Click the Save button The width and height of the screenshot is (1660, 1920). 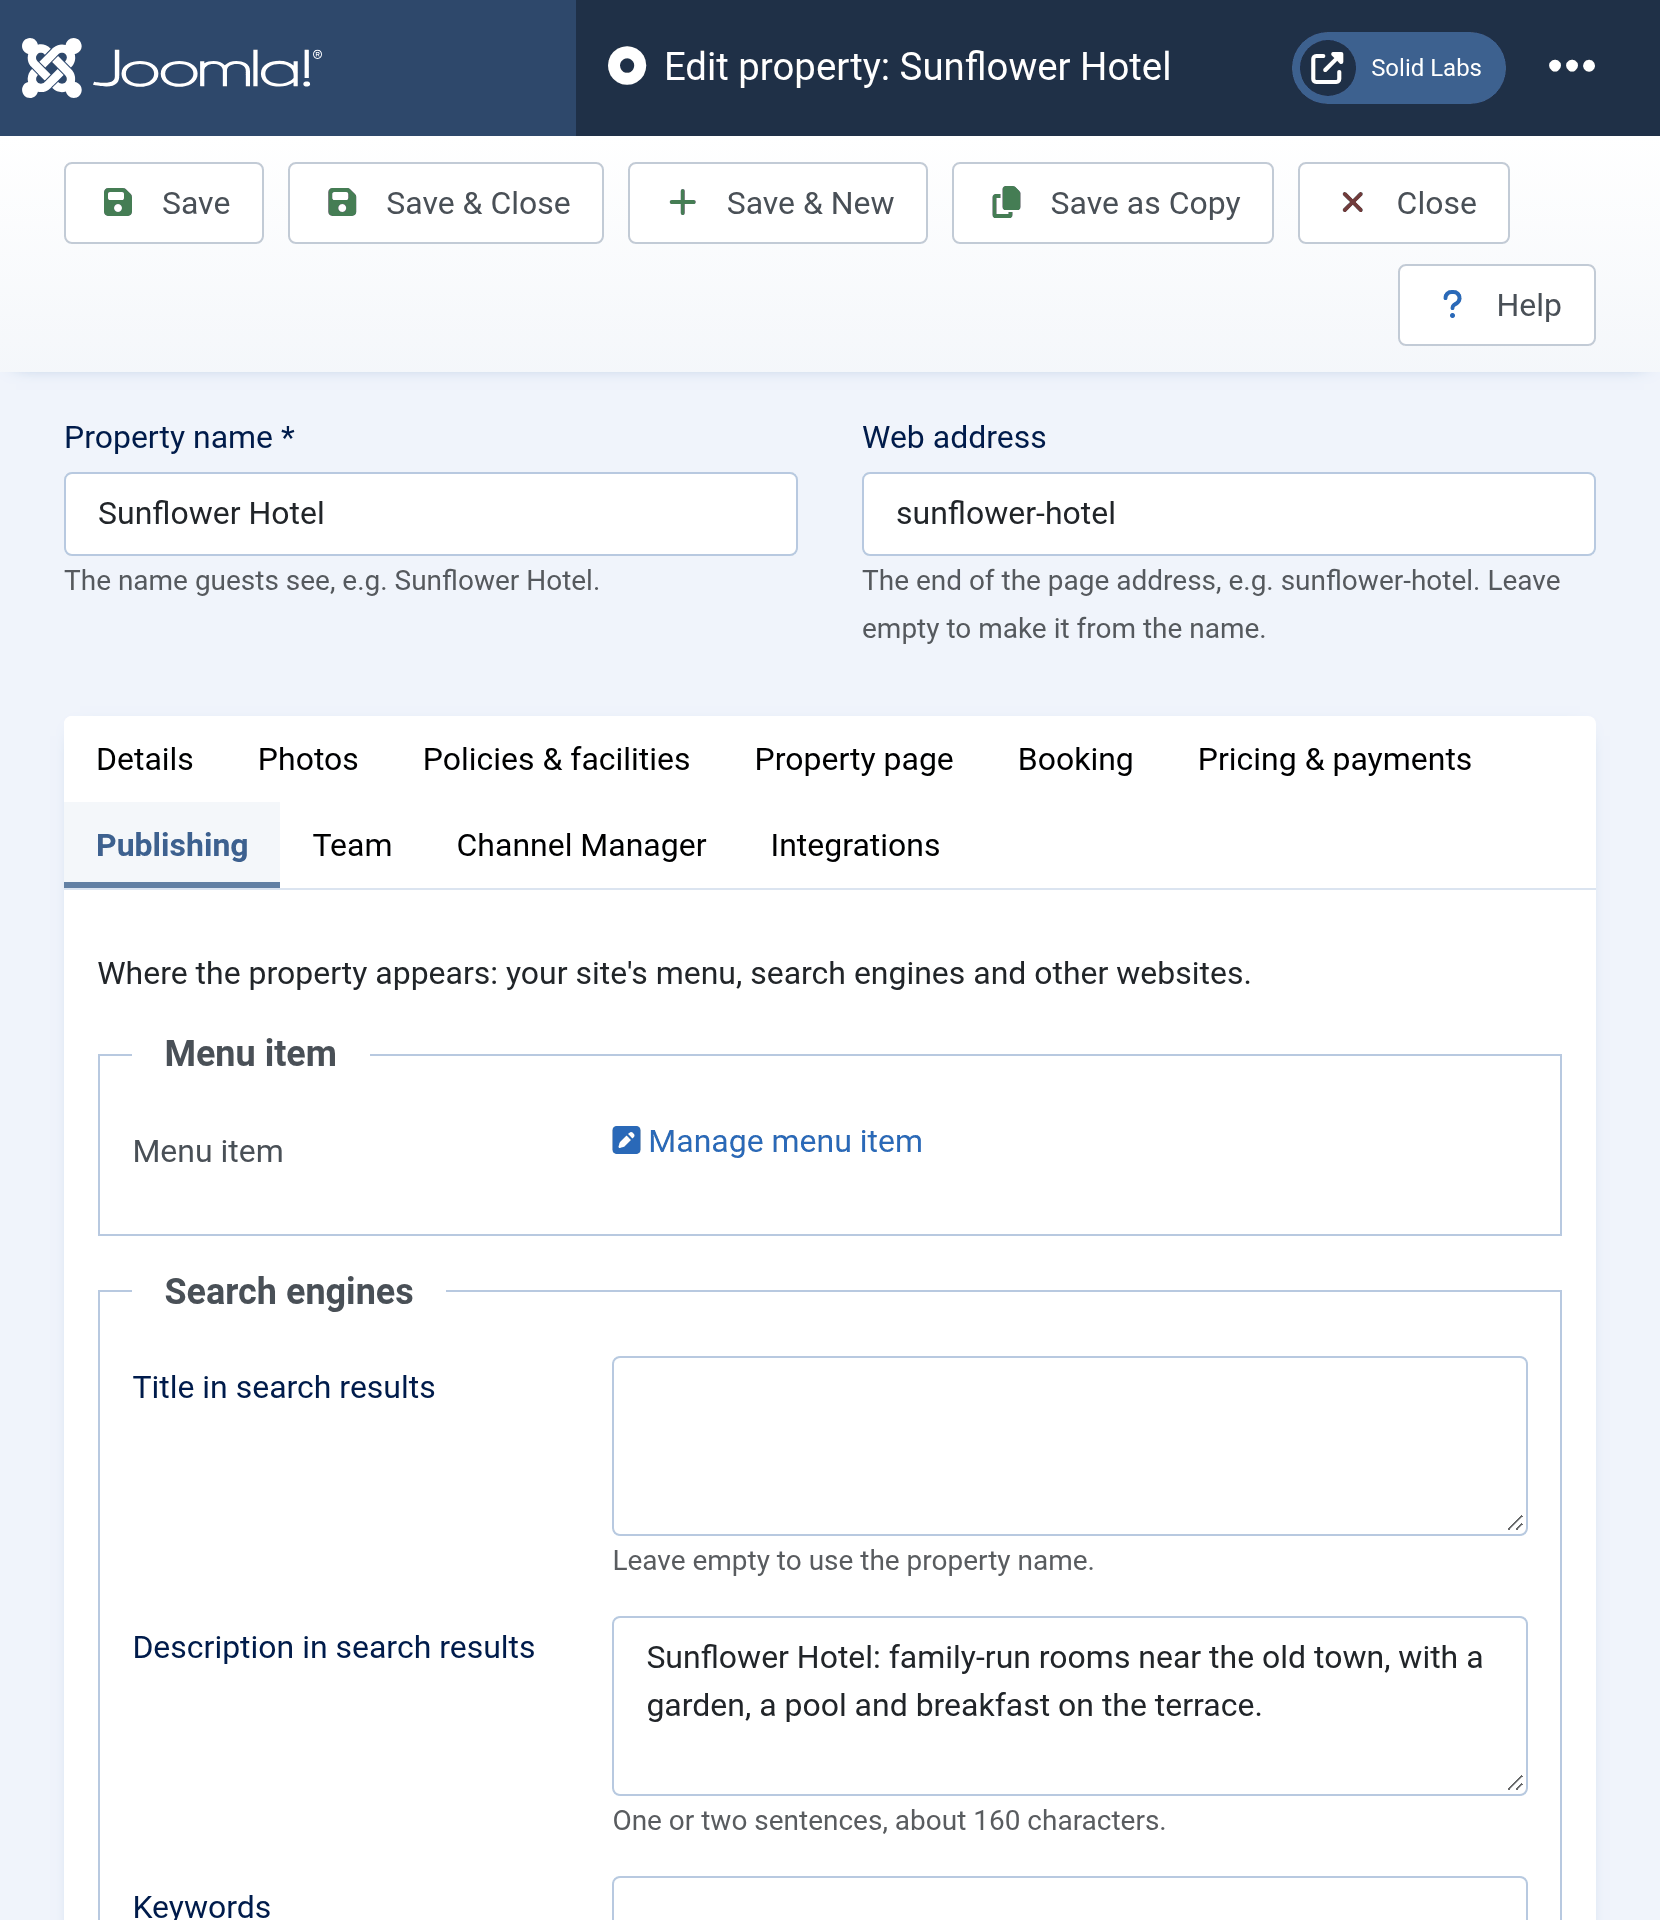point(164,203)
